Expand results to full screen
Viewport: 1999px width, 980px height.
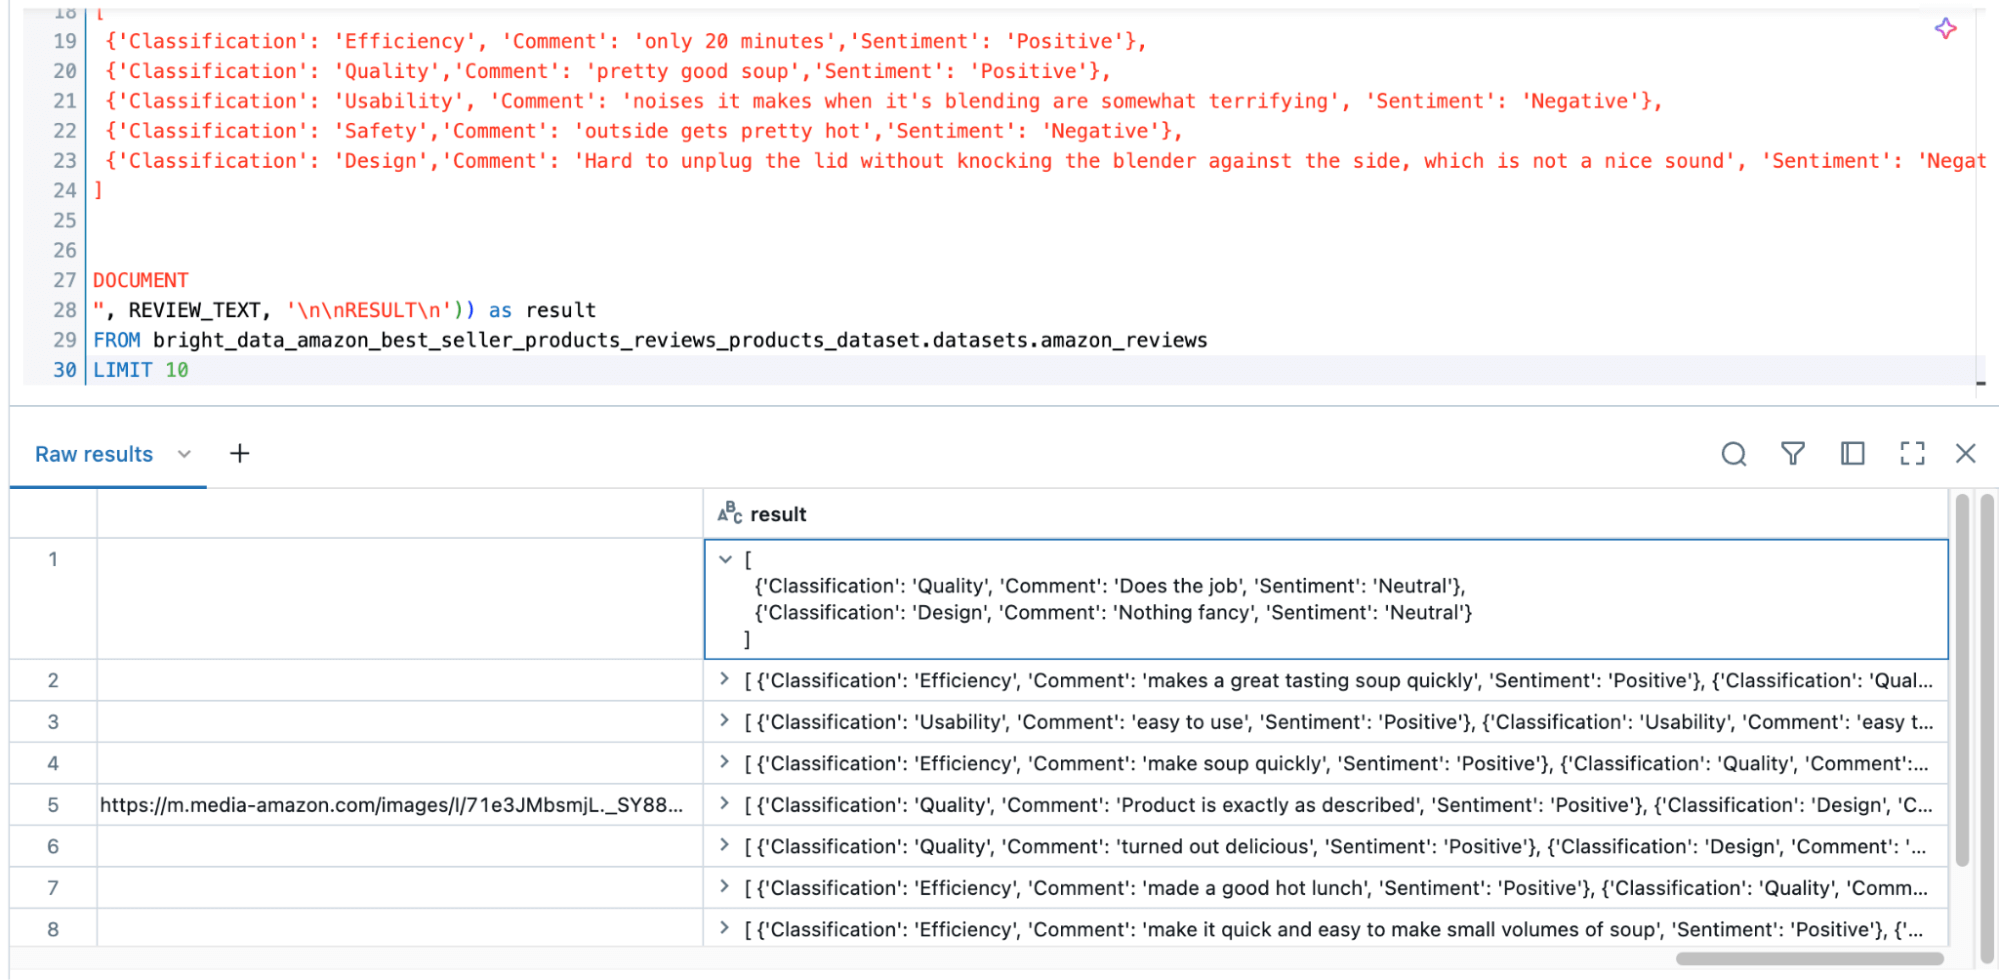tap(1911, 454)
